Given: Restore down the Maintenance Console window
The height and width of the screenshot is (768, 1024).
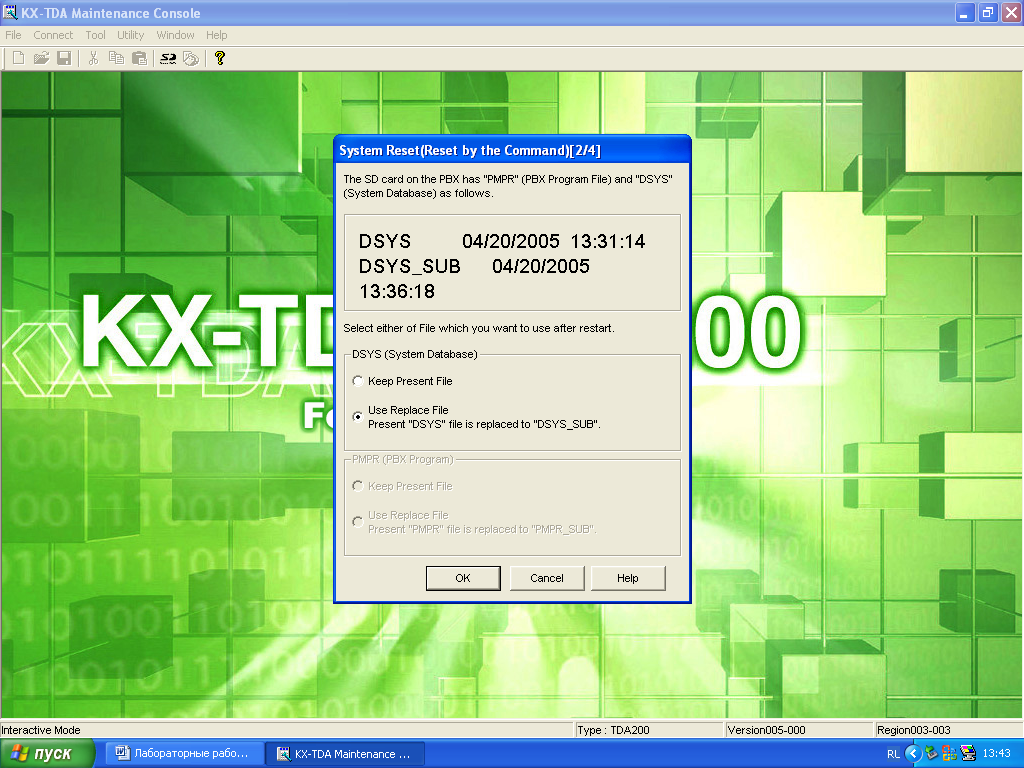Looking at the screenshot, I should (x=988, y=13).
